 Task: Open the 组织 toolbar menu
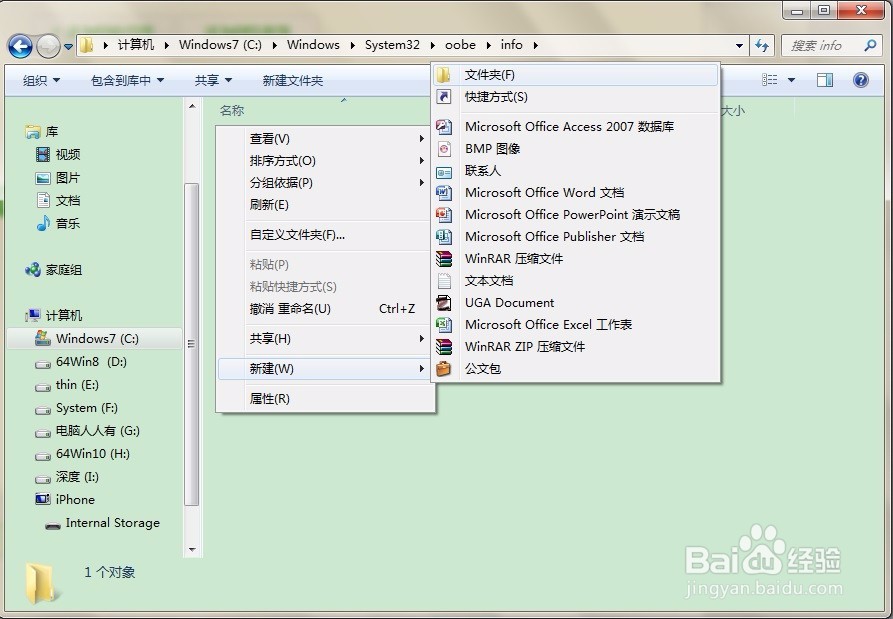coord(41,80)
